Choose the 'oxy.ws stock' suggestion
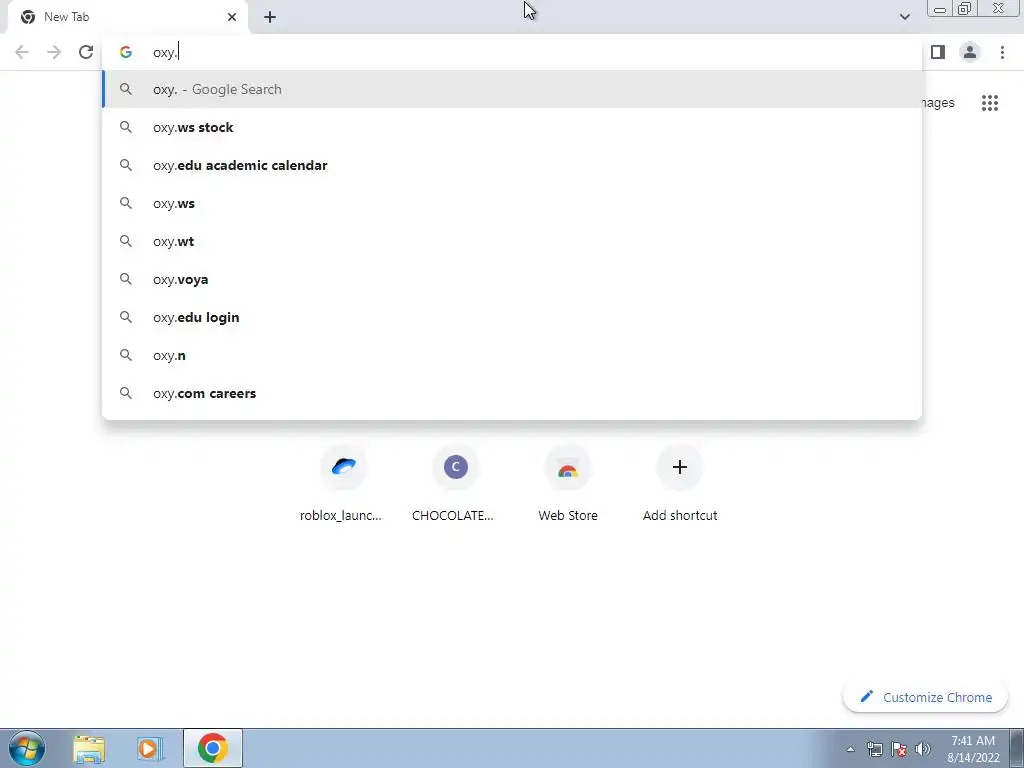1024x768 pixels. [x=512, y=127]
